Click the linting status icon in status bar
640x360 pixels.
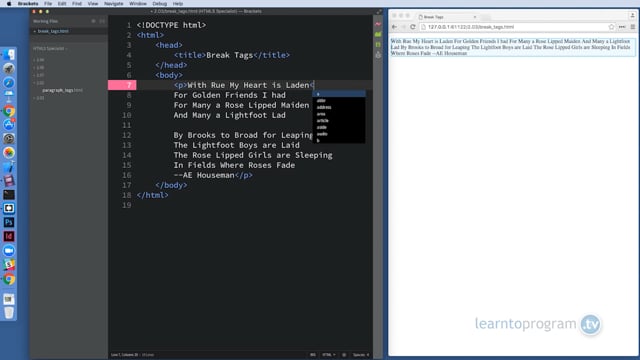[344, 355]
